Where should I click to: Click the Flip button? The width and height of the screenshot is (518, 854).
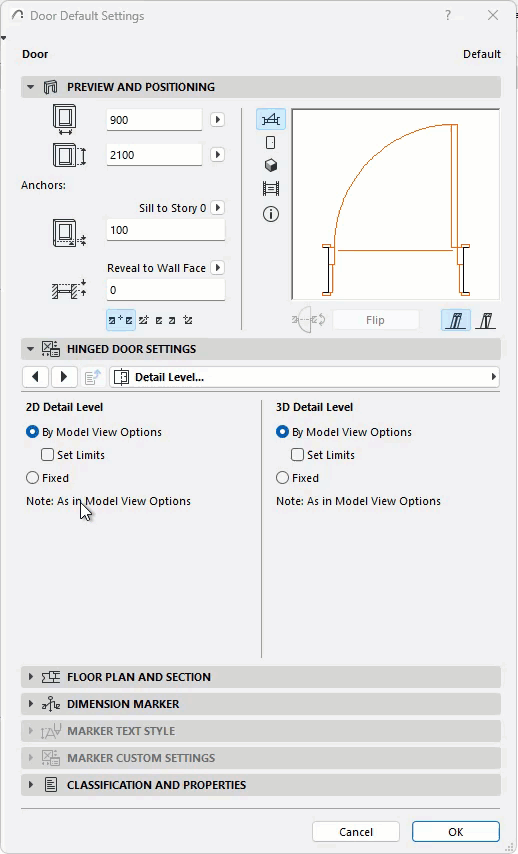[375, 320]
